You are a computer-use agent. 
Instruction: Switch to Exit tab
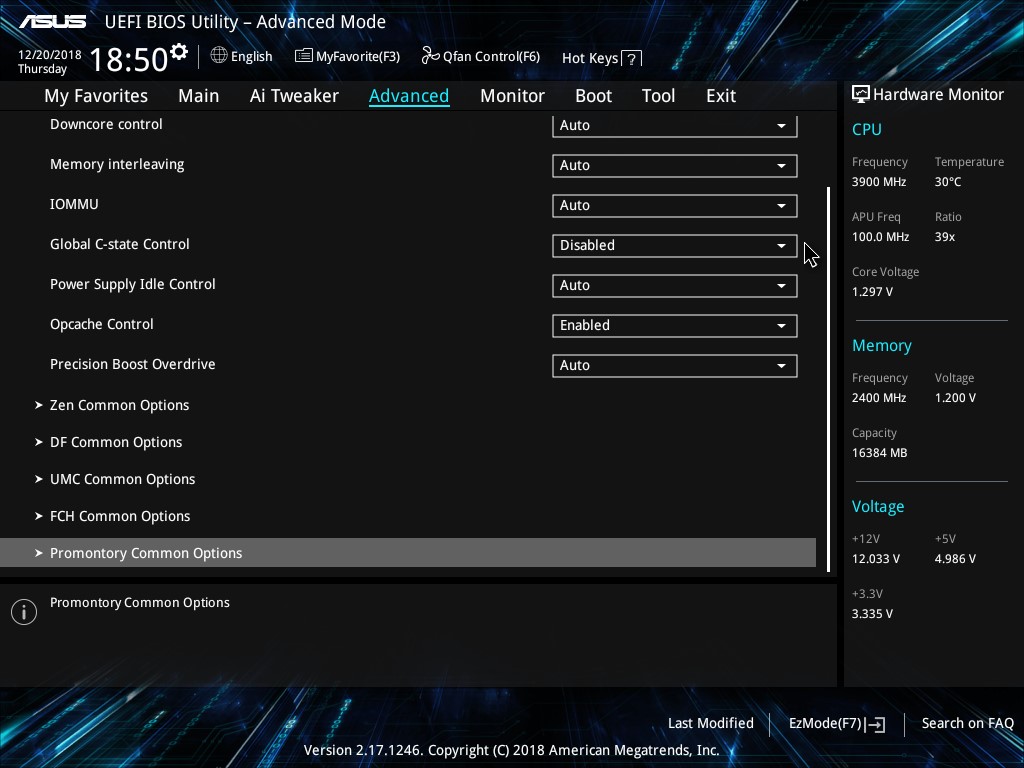(x=721, y=96)
